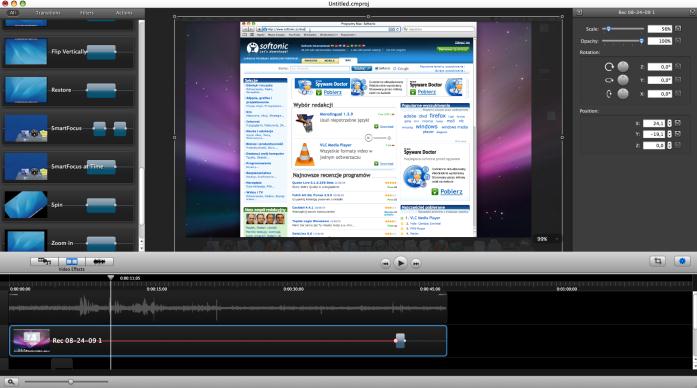Screen dimensions: 697x388
Task: Select the Spin effect thumbnail
Action: (x=25, y=205)
